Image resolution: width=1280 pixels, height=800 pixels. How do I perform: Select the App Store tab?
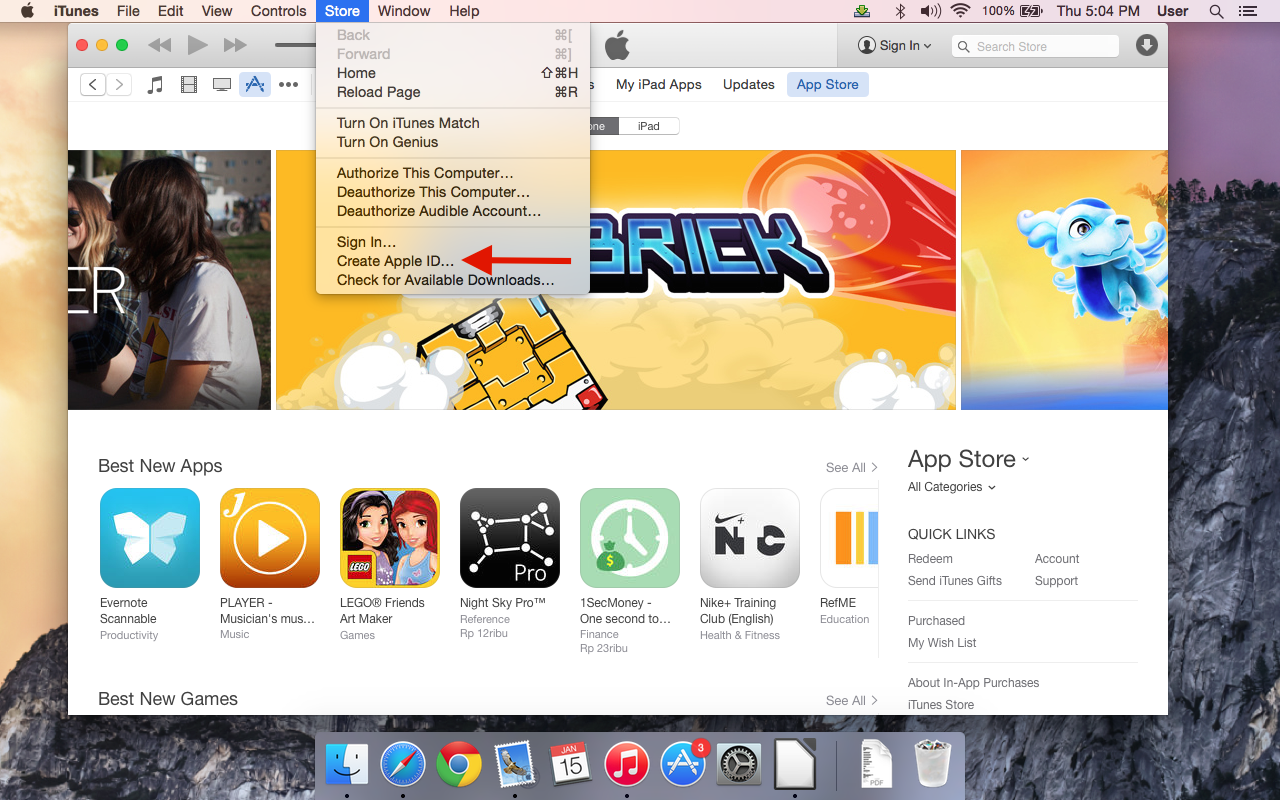827,85
